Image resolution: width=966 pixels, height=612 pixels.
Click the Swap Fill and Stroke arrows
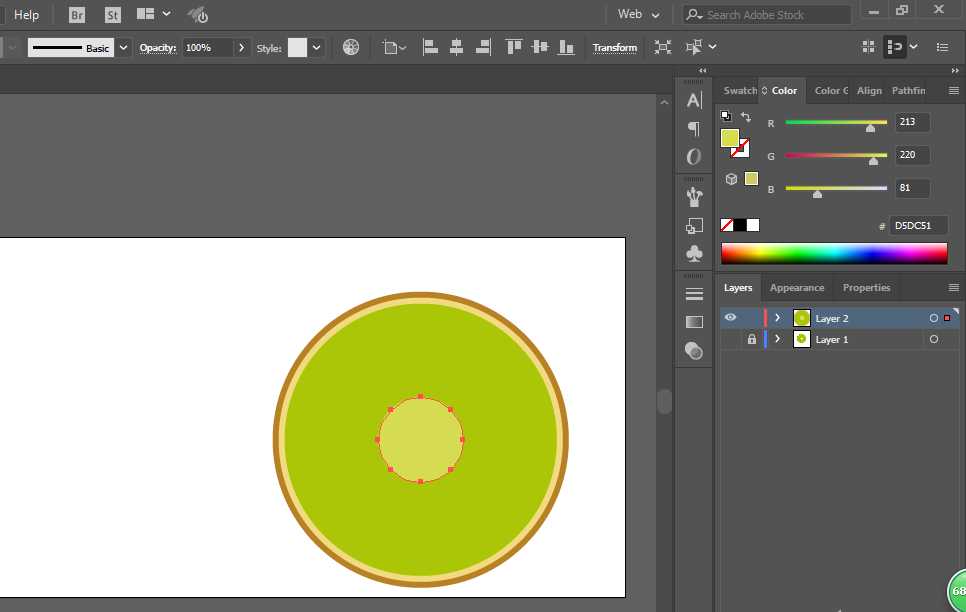pos(746,117)
